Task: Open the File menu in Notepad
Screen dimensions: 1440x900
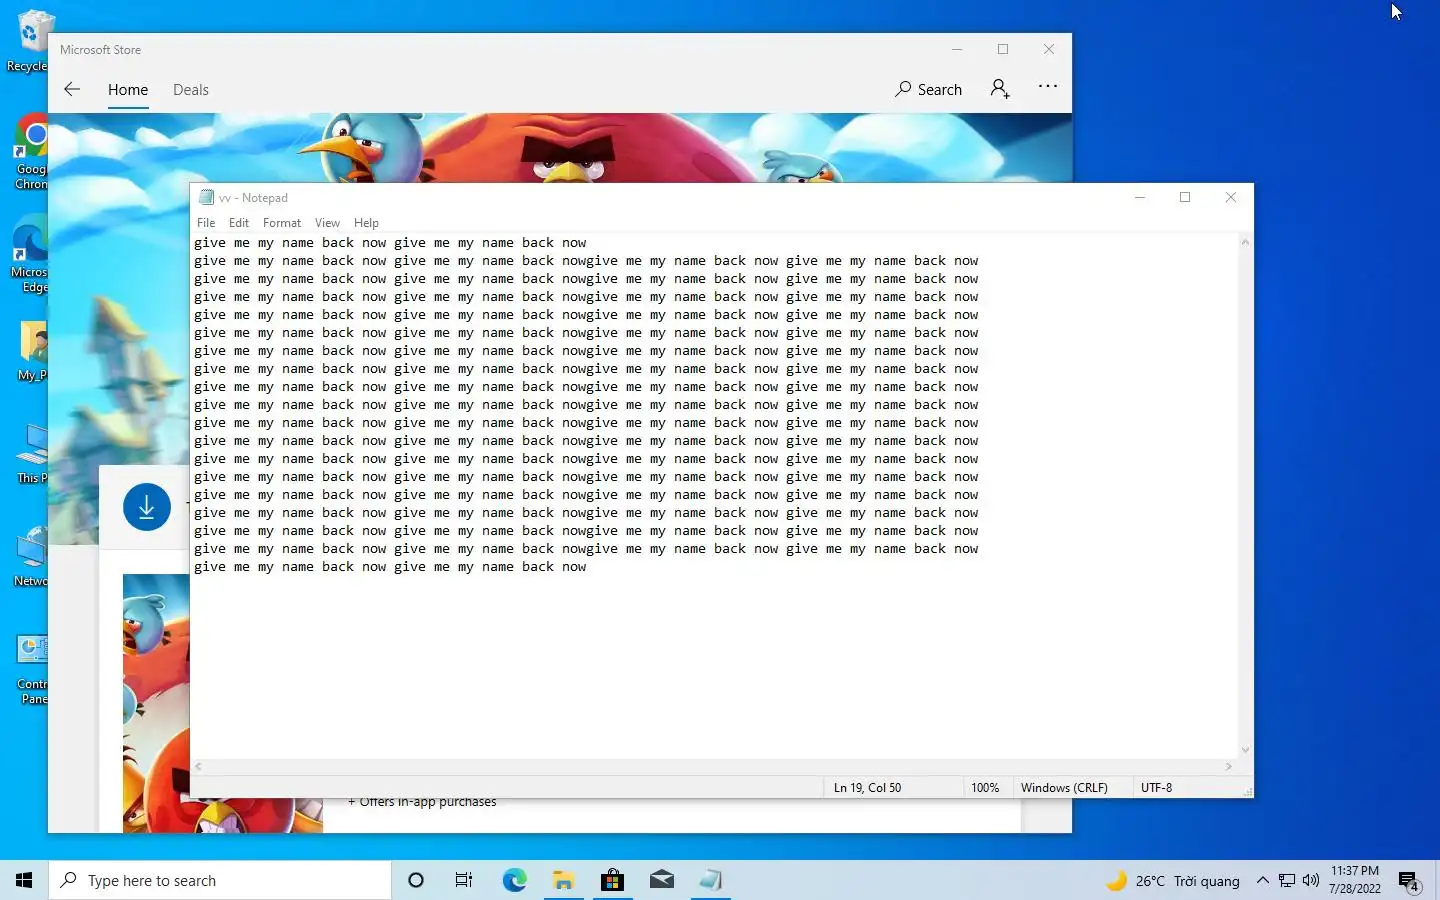Action: coord(206,223)
